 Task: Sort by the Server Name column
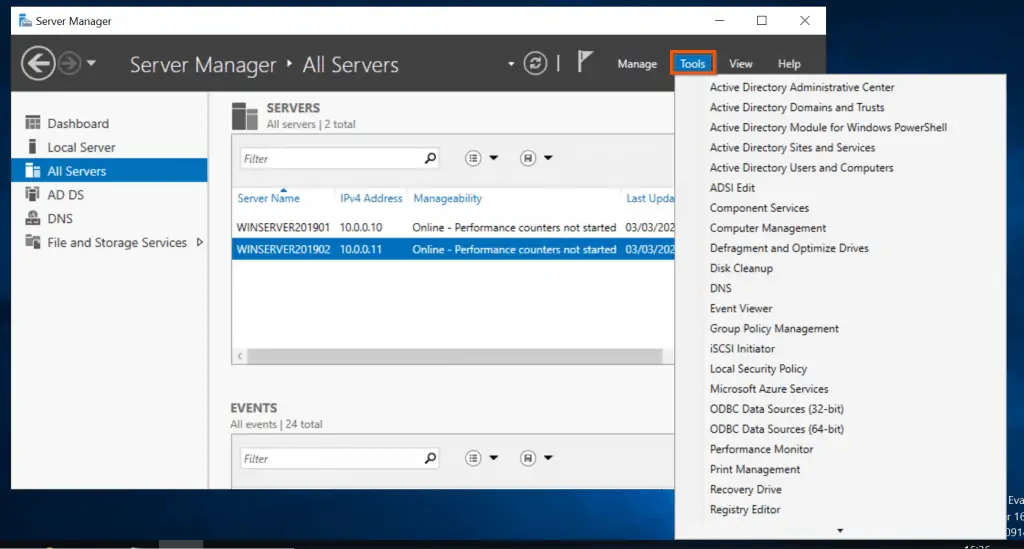click(268, 198)
